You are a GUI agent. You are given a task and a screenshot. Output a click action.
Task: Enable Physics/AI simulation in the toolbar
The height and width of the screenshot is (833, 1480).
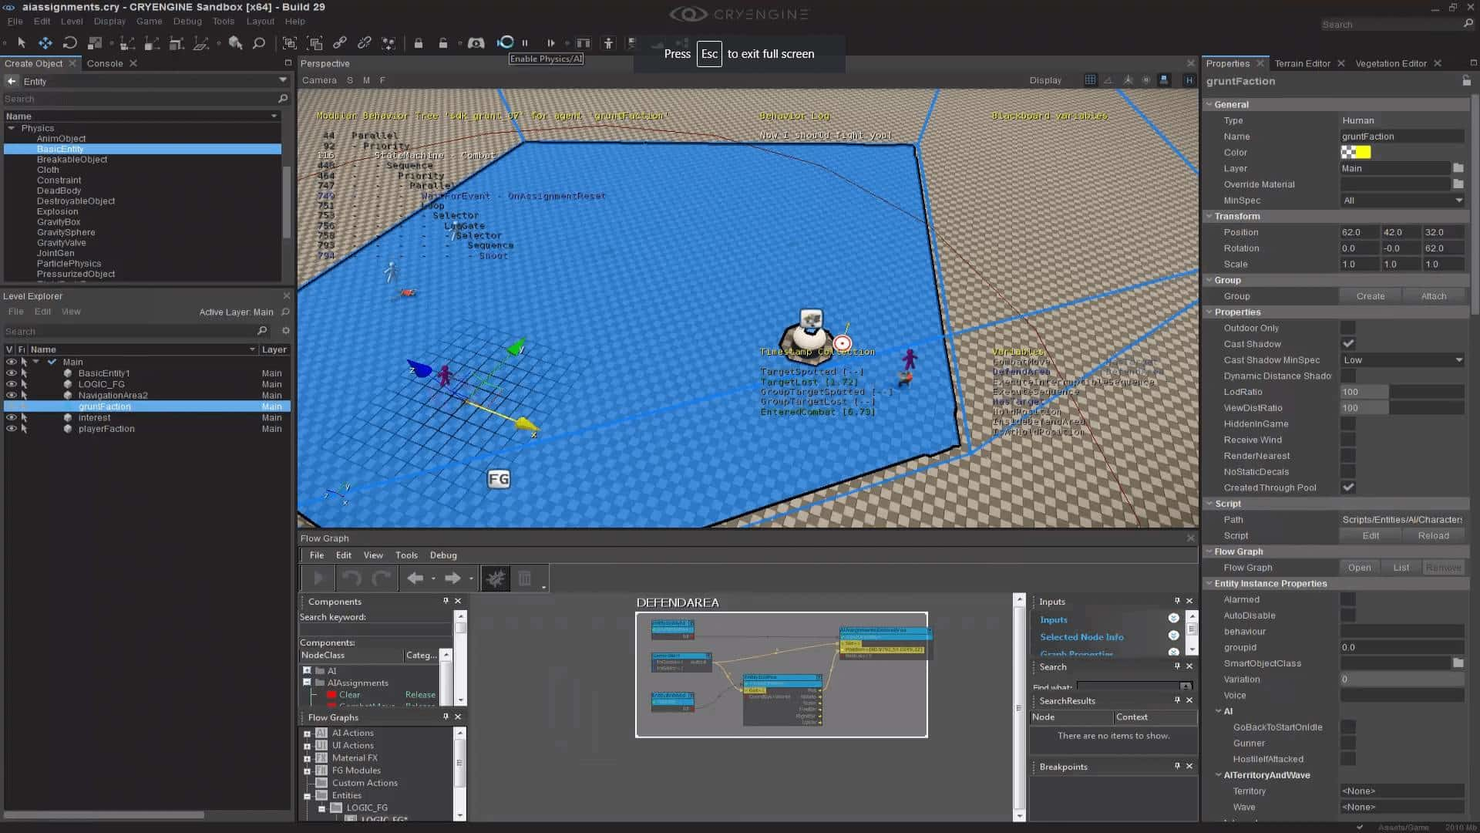pos(505,43)
